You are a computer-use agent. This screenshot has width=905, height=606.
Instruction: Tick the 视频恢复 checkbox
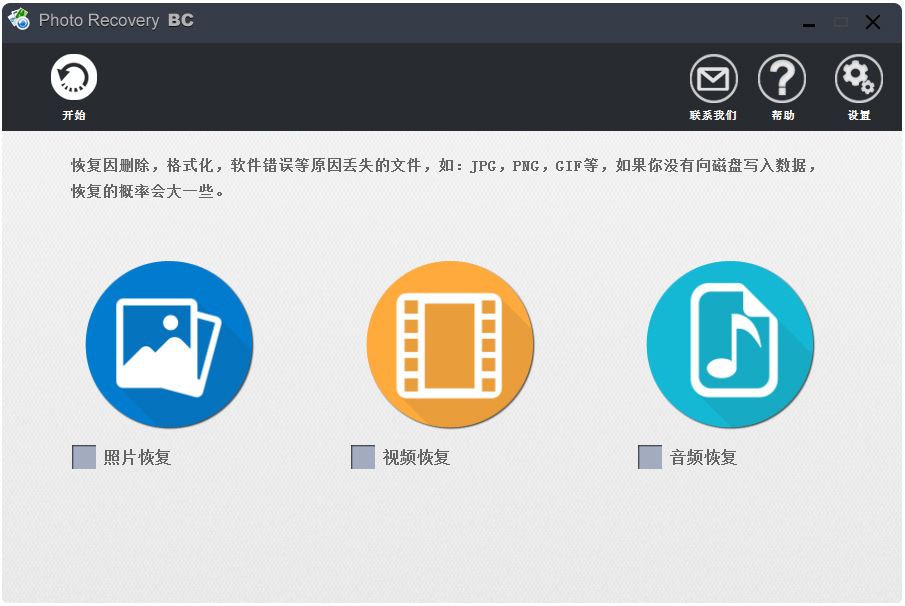pyautogui.click(x=363, y=457)
